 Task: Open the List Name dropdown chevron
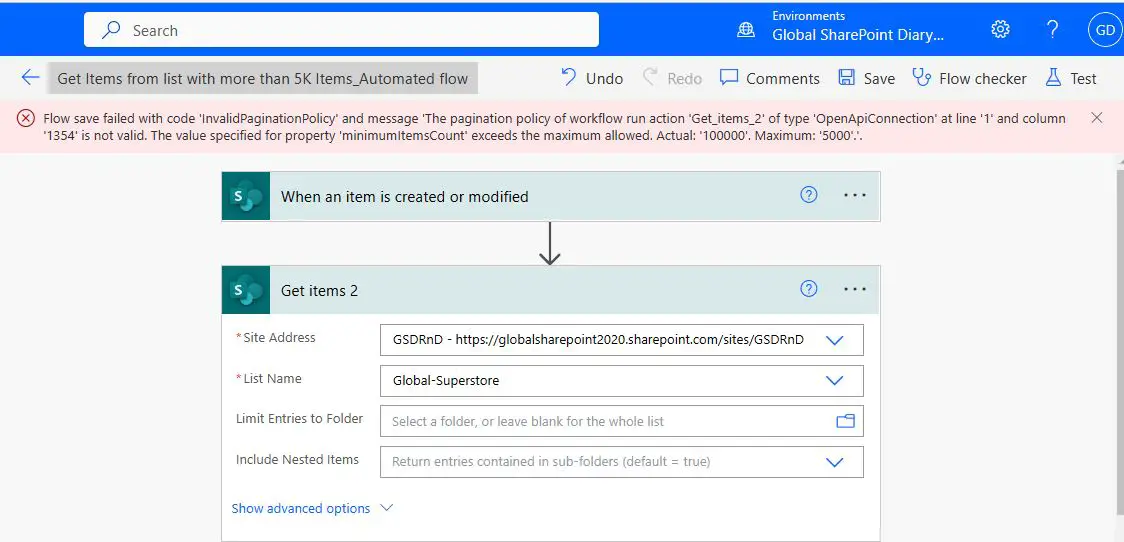(834, 381)
